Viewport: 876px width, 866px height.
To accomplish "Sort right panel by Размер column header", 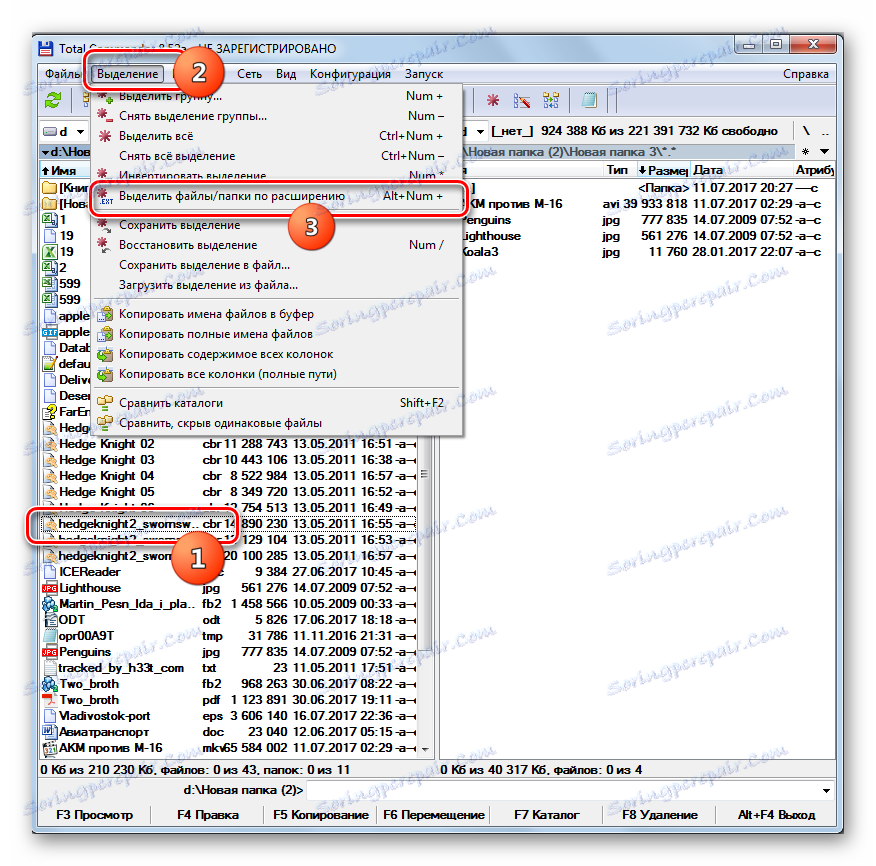I will (x=663, y=170).
